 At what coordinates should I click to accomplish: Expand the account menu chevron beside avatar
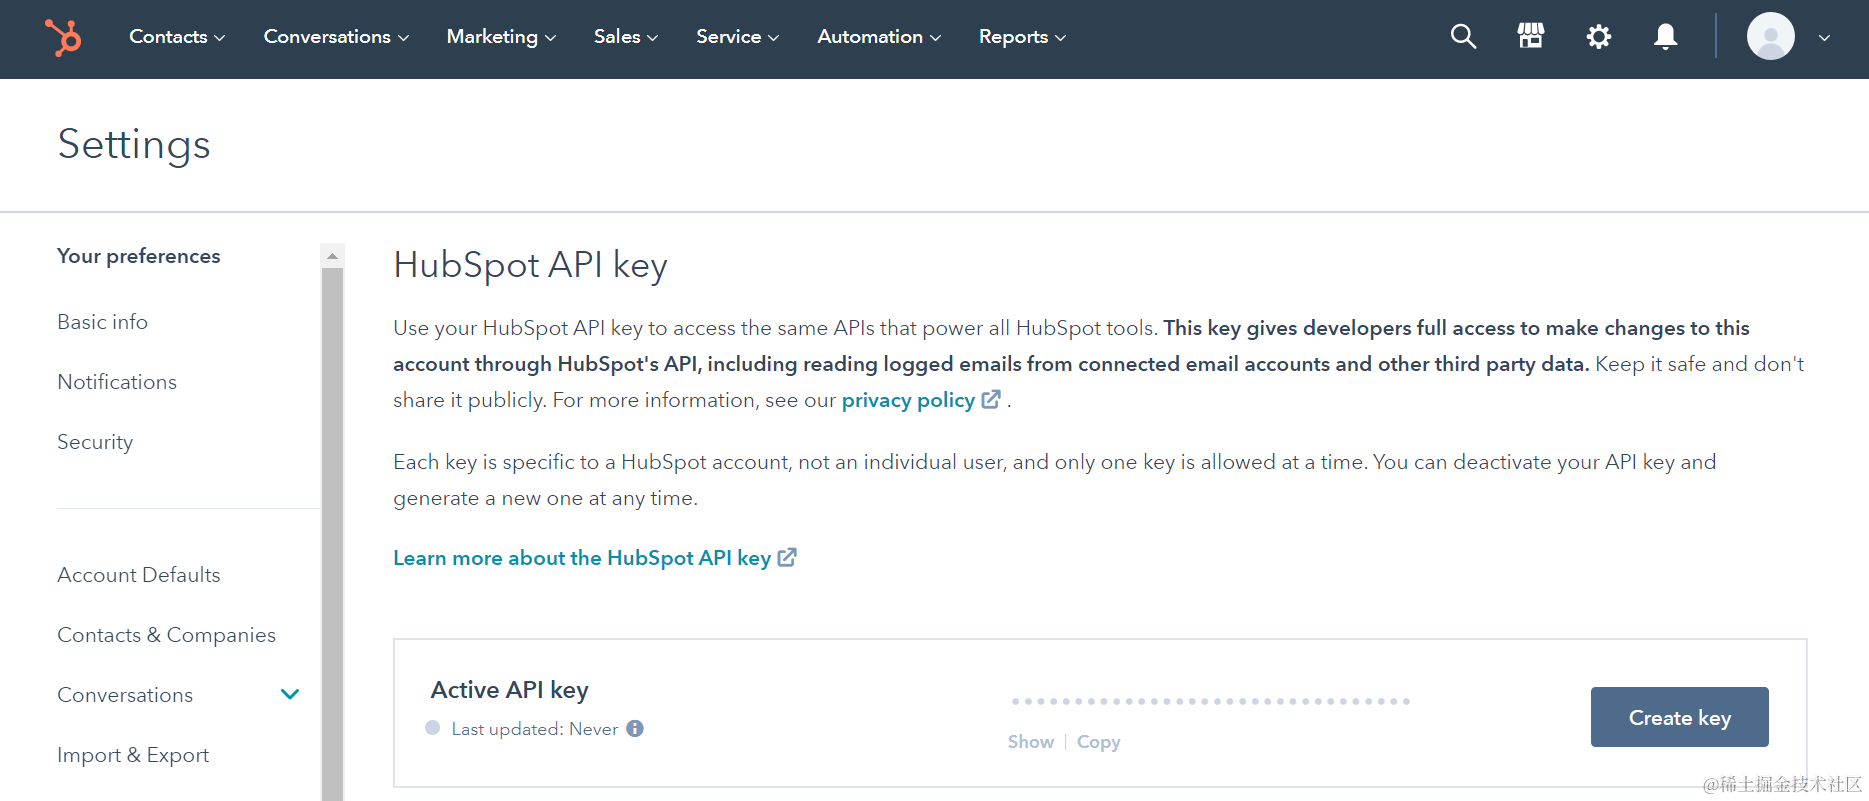(x=1824, y=38)
